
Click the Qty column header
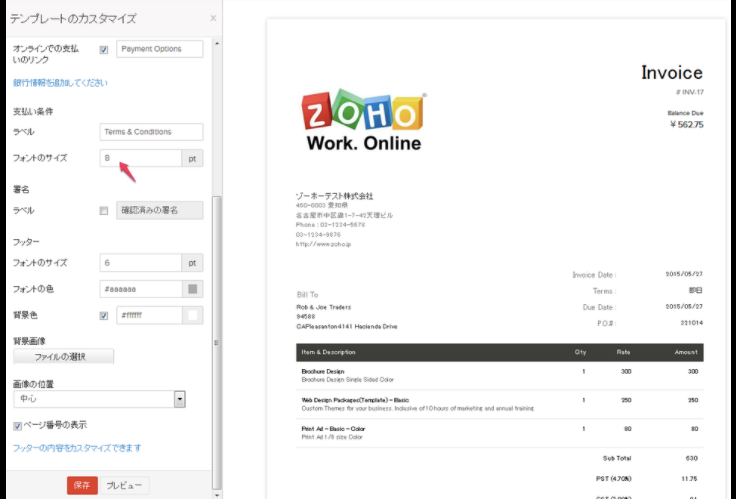pyautogui.click(x=580, y=352)
